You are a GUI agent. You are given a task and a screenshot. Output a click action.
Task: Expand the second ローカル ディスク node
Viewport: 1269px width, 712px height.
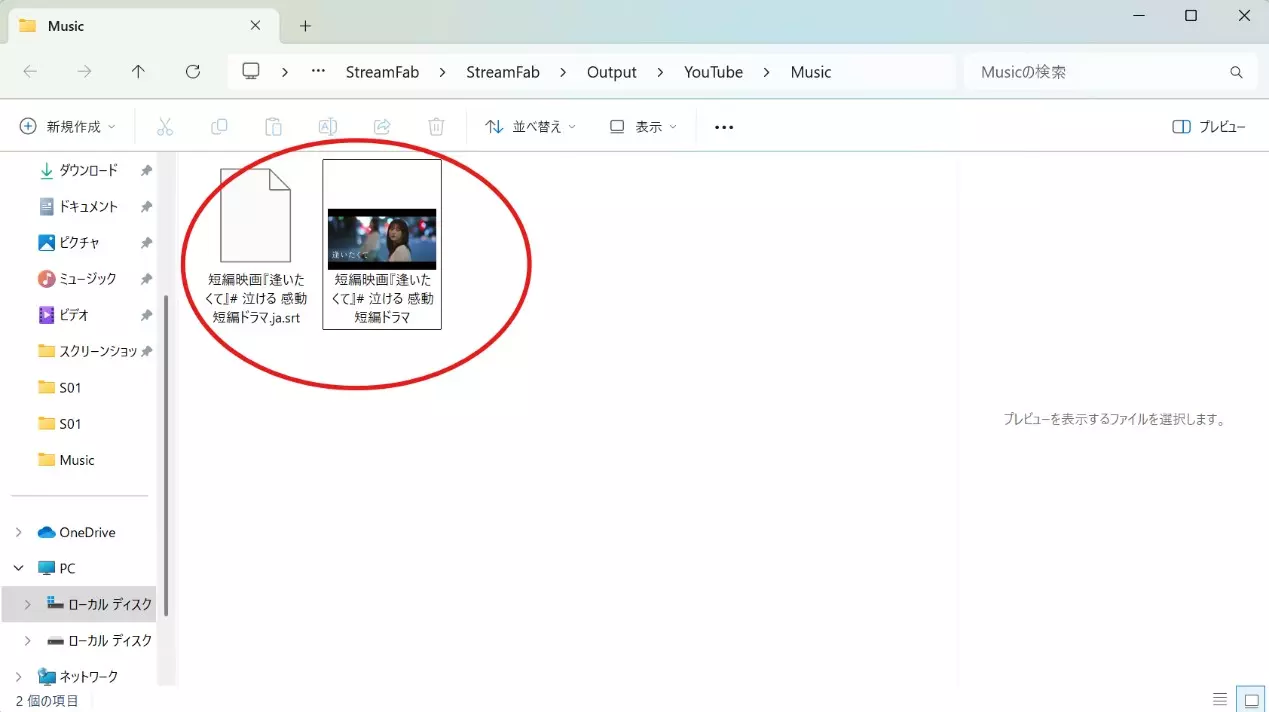tap(27, 640)
